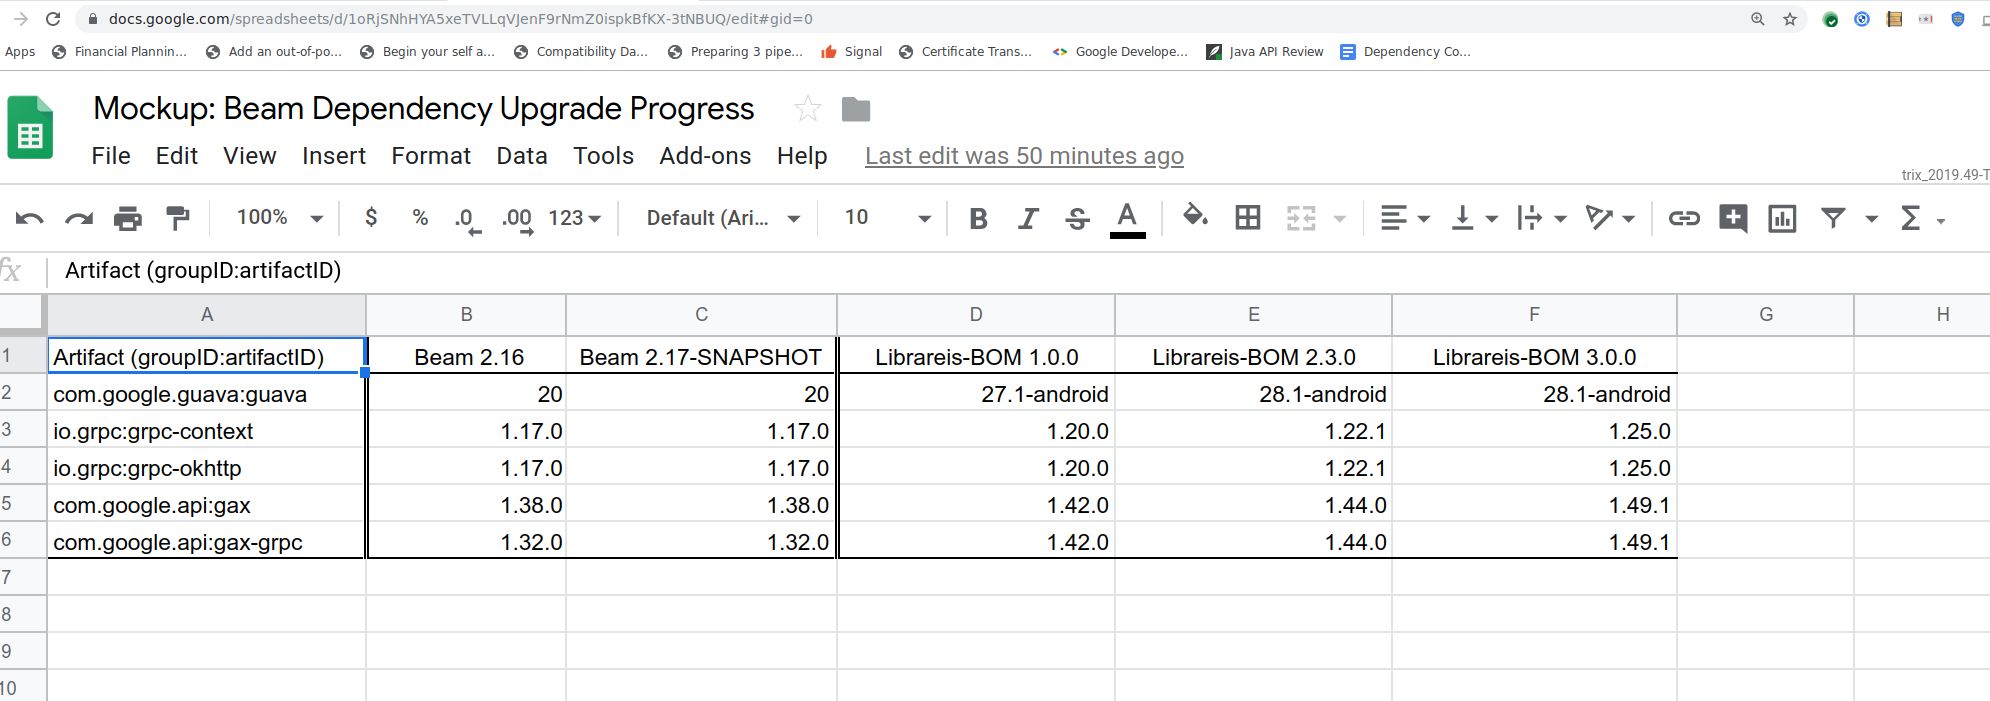Open the Insert menu
The height and width of the screenshot is (701, 1990).
coord(334,156)
